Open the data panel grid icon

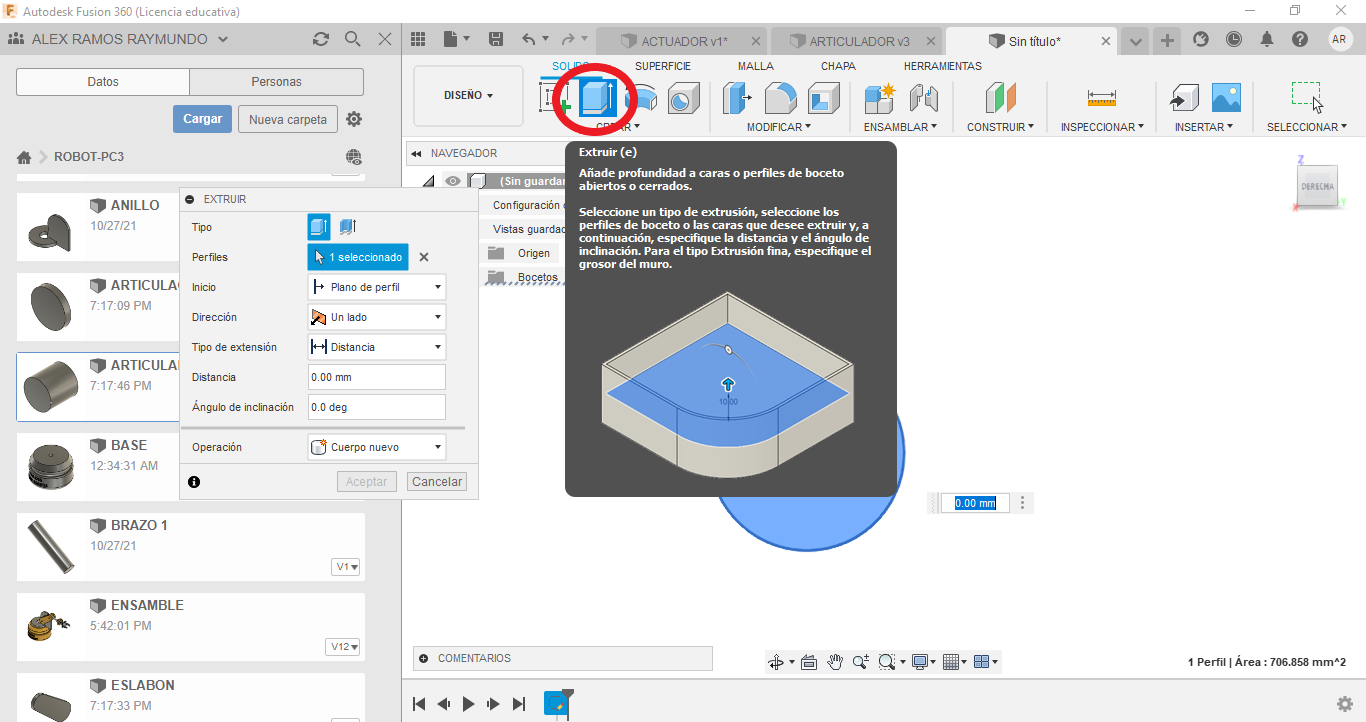(418, 39)
